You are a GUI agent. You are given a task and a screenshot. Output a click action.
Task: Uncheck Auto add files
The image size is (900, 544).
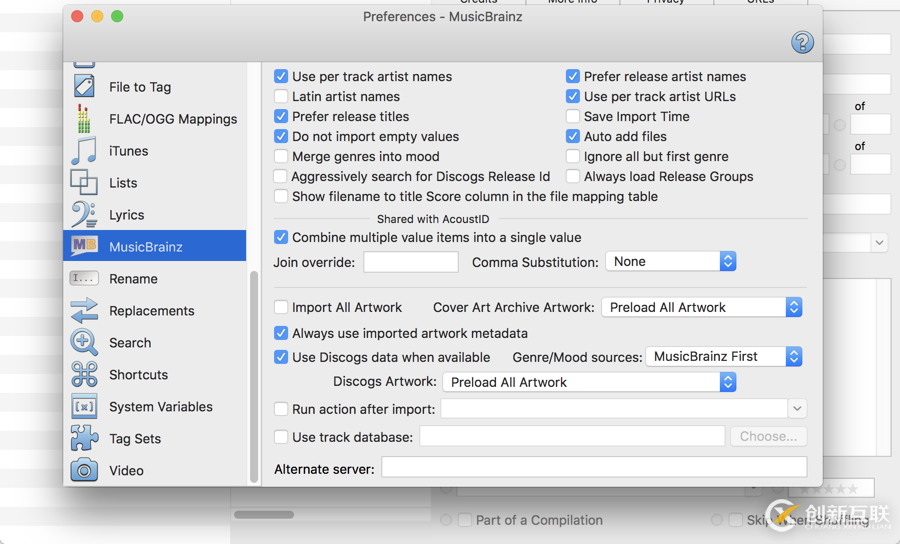[573, 137]
